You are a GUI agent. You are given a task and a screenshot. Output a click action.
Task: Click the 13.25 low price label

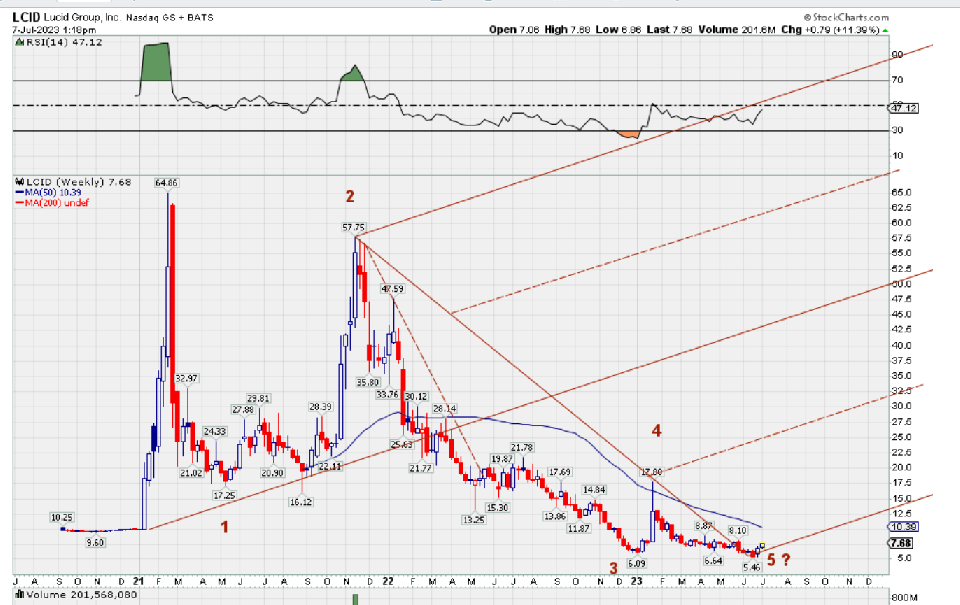[x=474, y=519]
